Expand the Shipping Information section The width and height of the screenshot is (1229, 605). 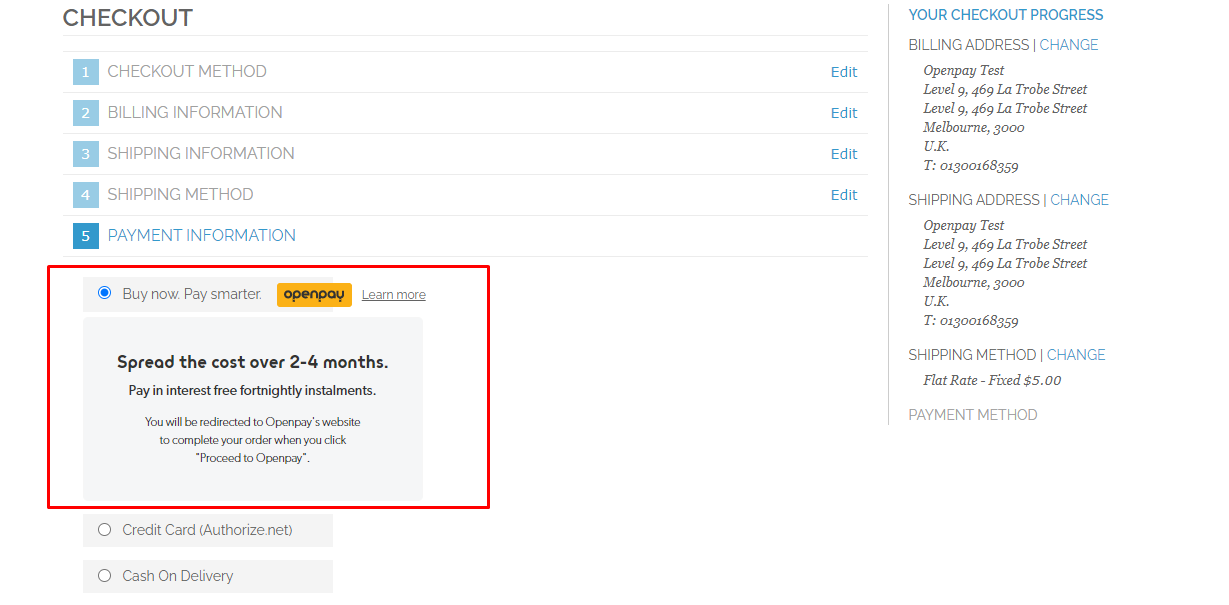(201, 154)
